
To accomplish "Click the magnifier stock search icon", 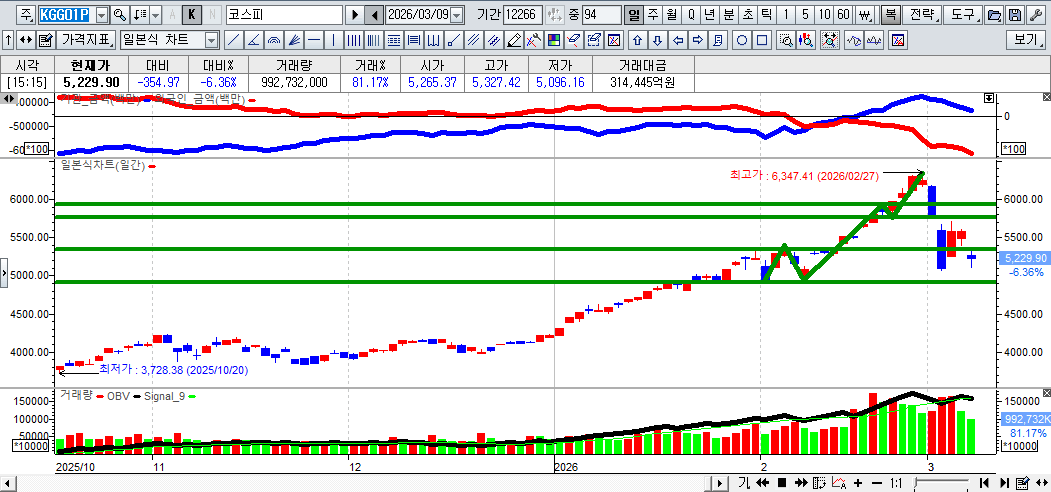I will click(120, 15).
